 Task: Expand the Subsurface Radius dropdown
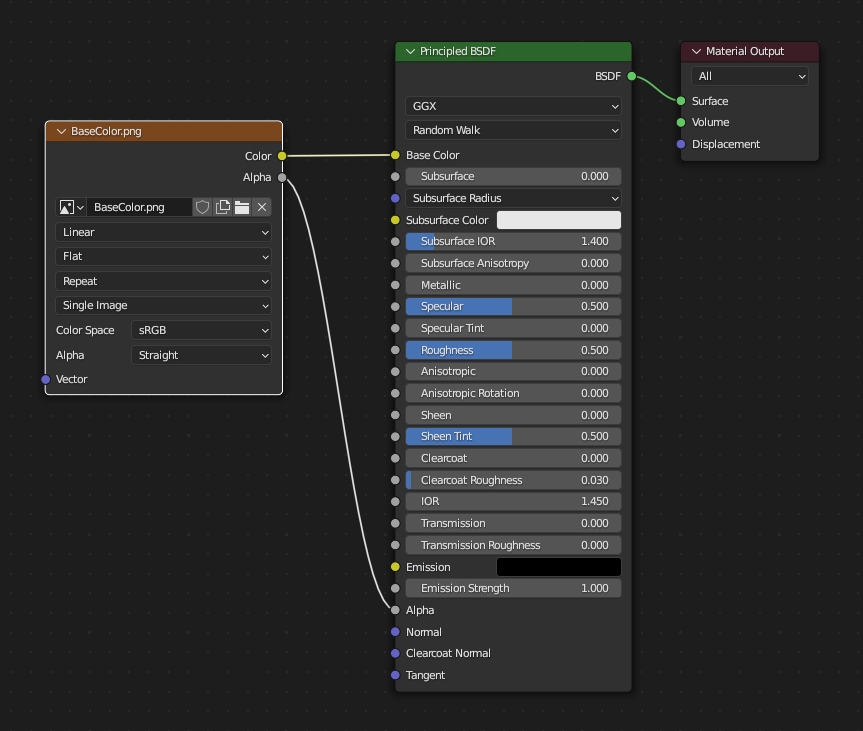tap(514, 198)
